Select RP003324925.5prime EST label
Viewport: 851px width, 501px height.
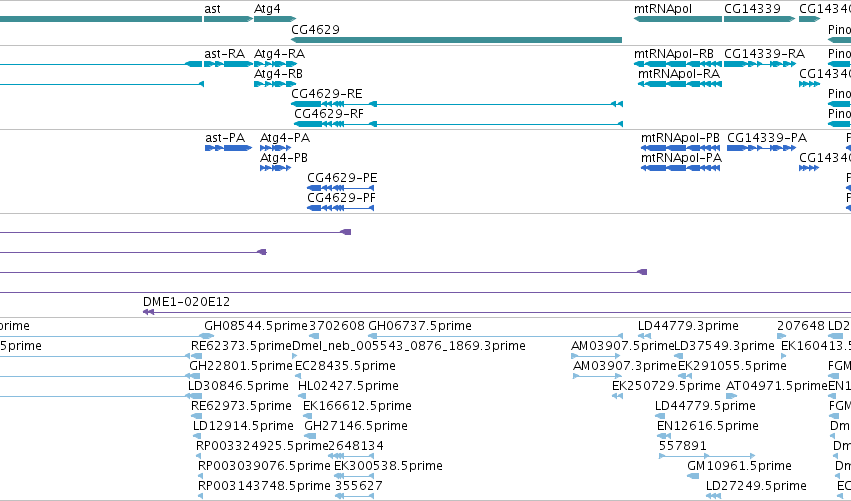(x=262, y=447)
